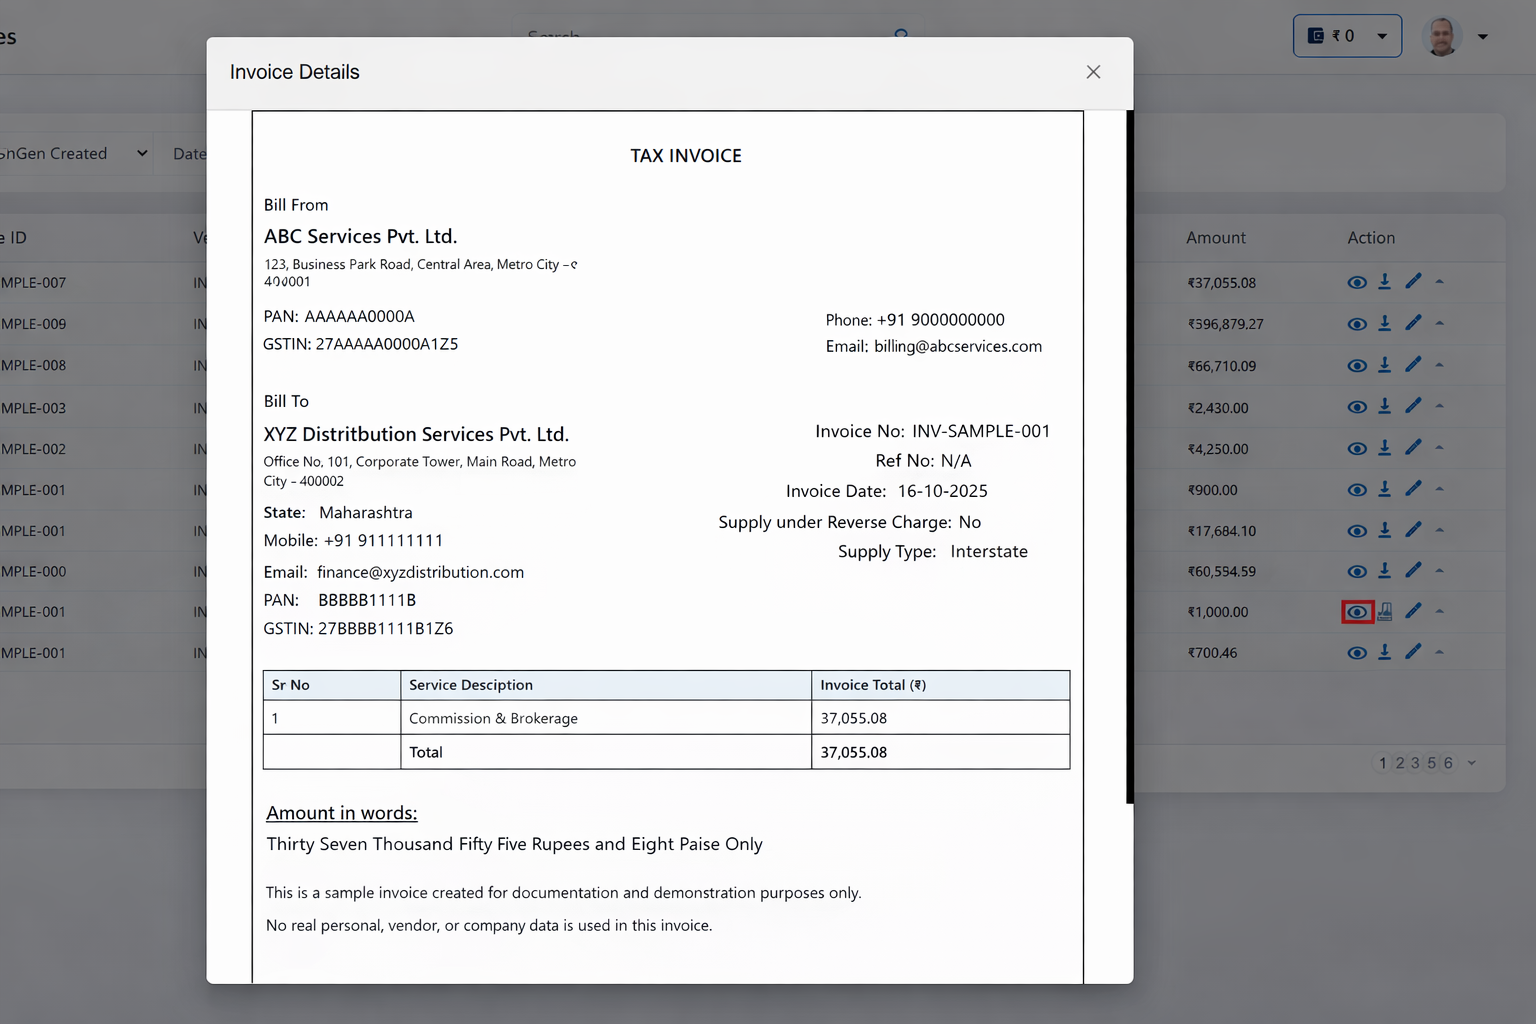Open the page size chevron beside pagination

pyautogui.click(x=1472, y=763)
